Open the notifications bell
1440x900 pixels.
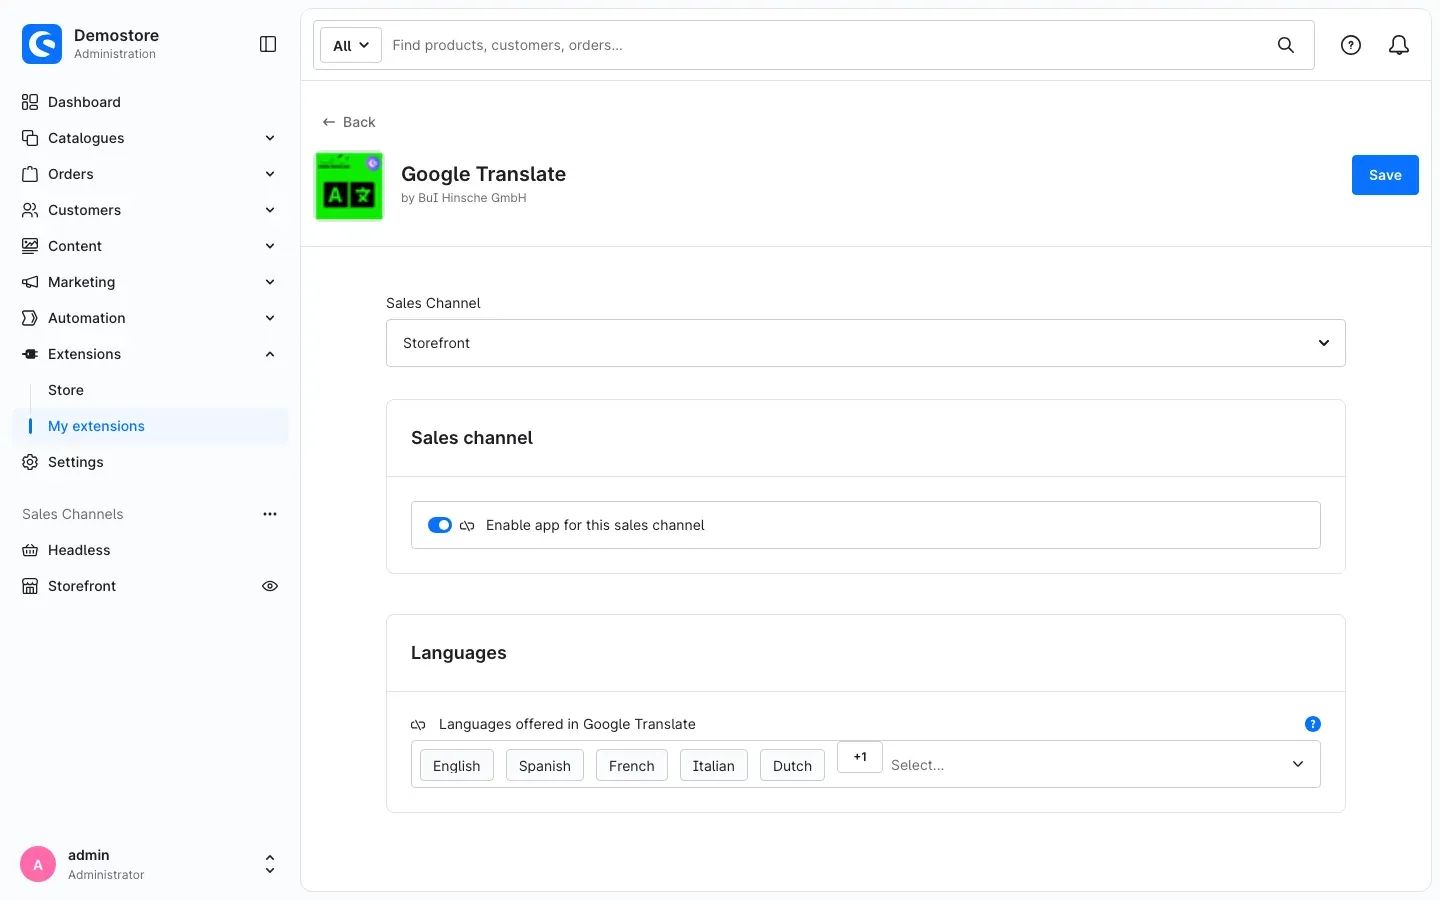(1399, 45)
